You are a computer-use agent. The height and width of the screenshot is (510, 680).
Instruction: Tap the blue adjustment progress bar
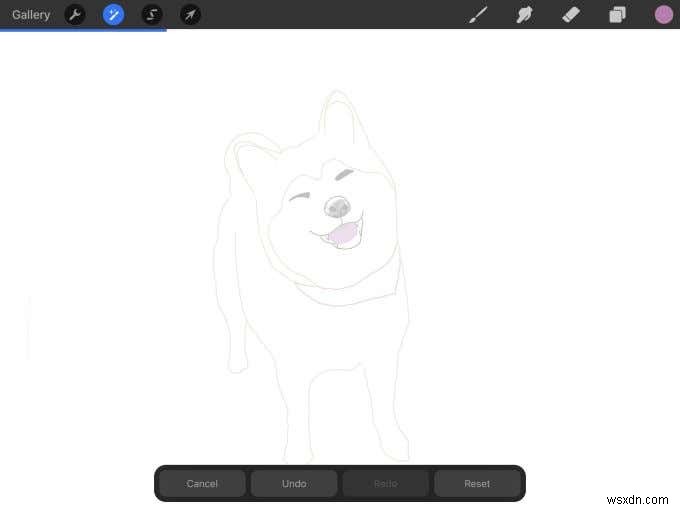click(83, 30)
